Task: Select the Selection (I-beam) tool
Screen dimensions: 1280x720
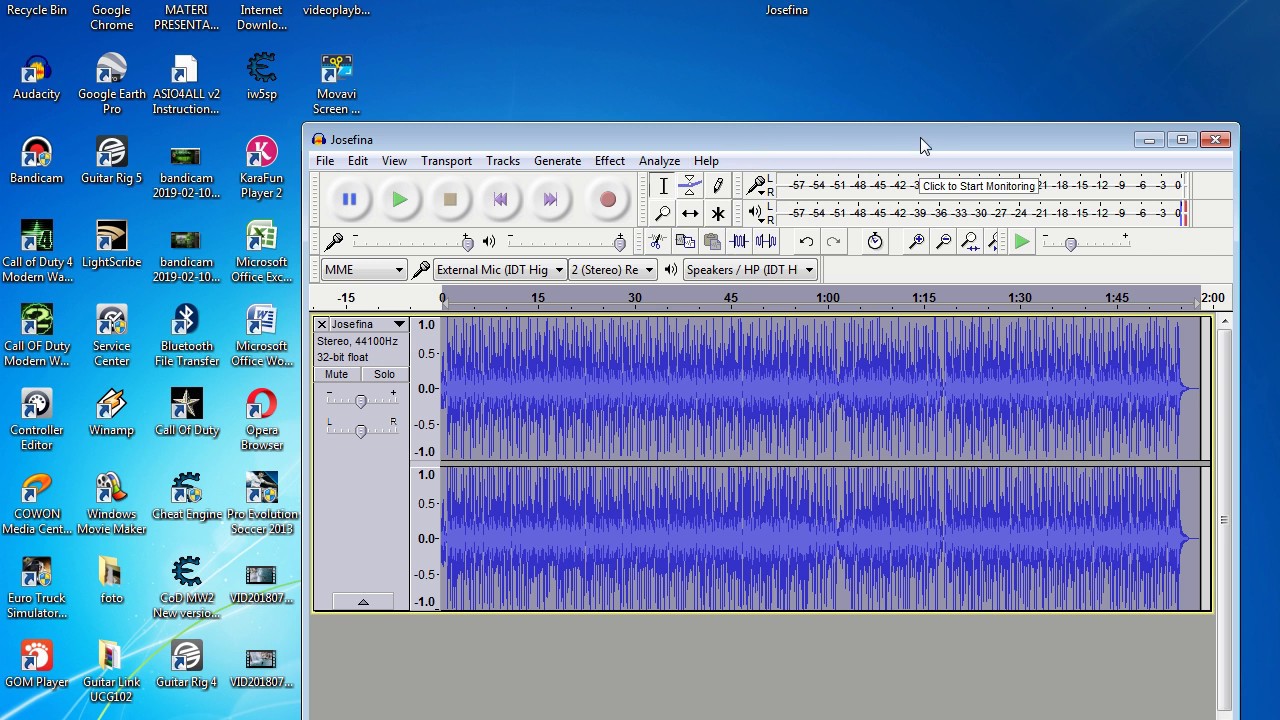Action: tap(663, 186)
